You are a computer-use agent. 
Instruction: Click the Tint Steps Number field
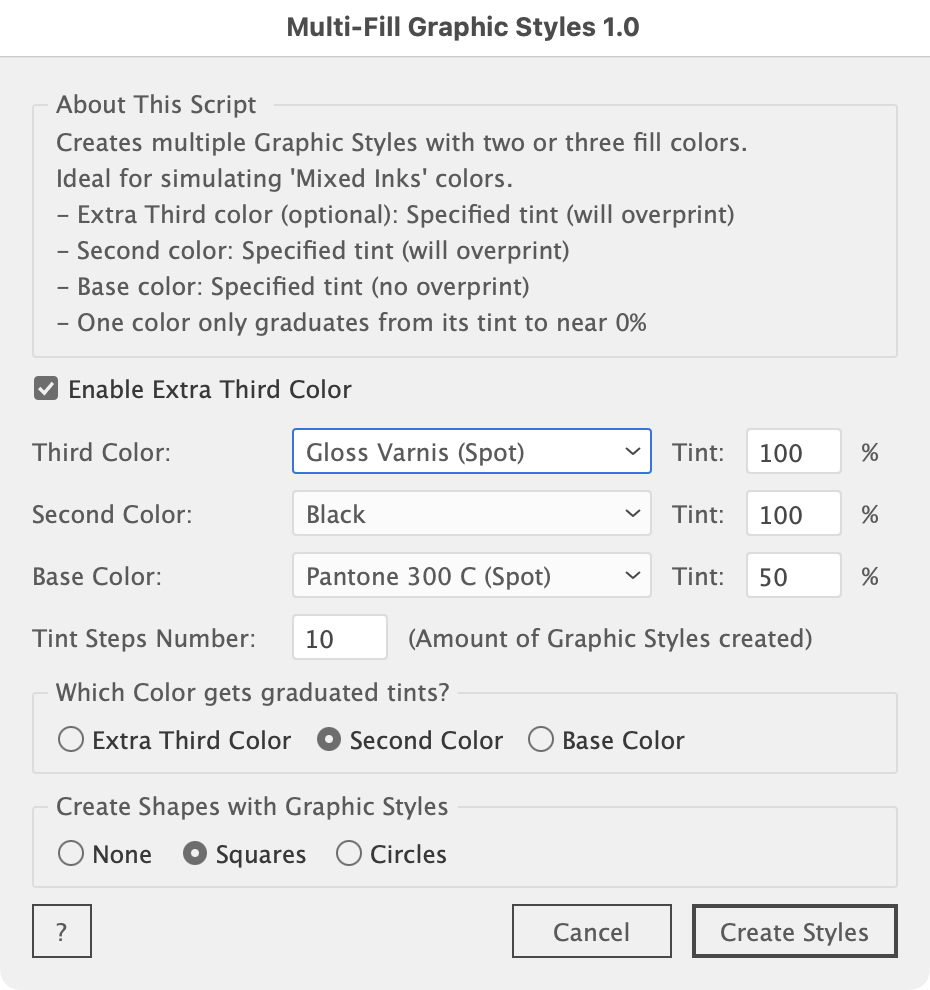(339, 638)
